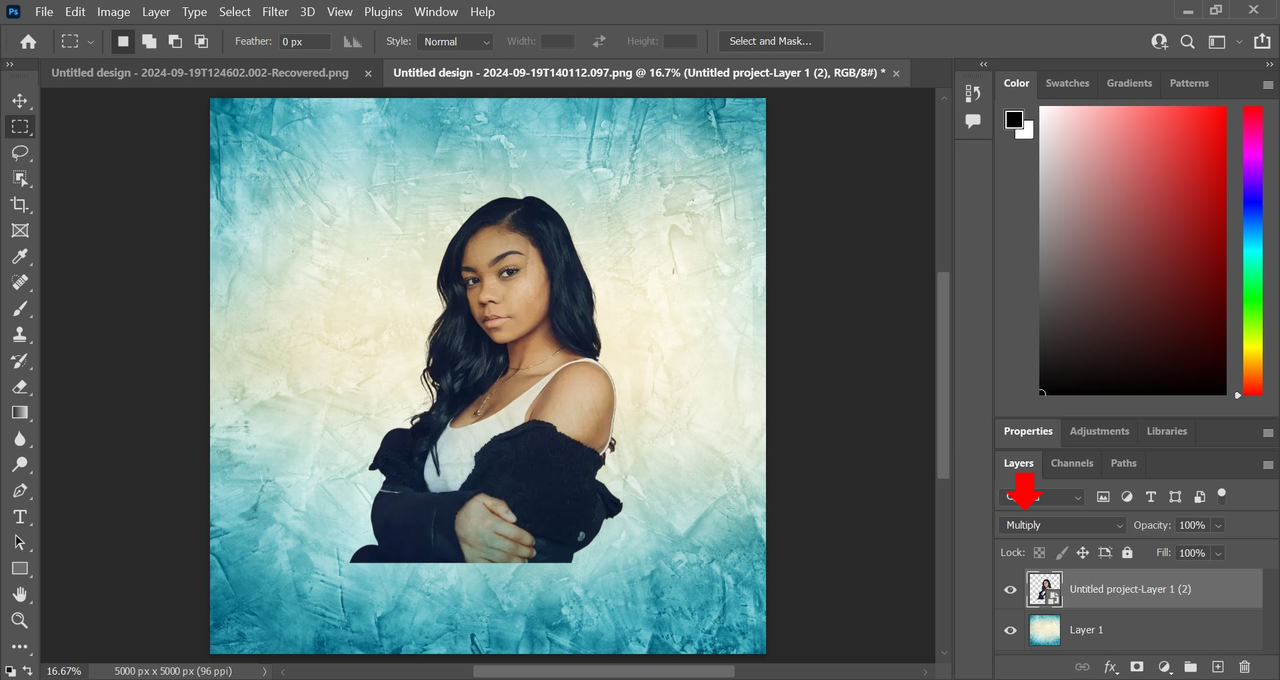
Task: Toggle Lock position icon
Action: click(1083, 552)
